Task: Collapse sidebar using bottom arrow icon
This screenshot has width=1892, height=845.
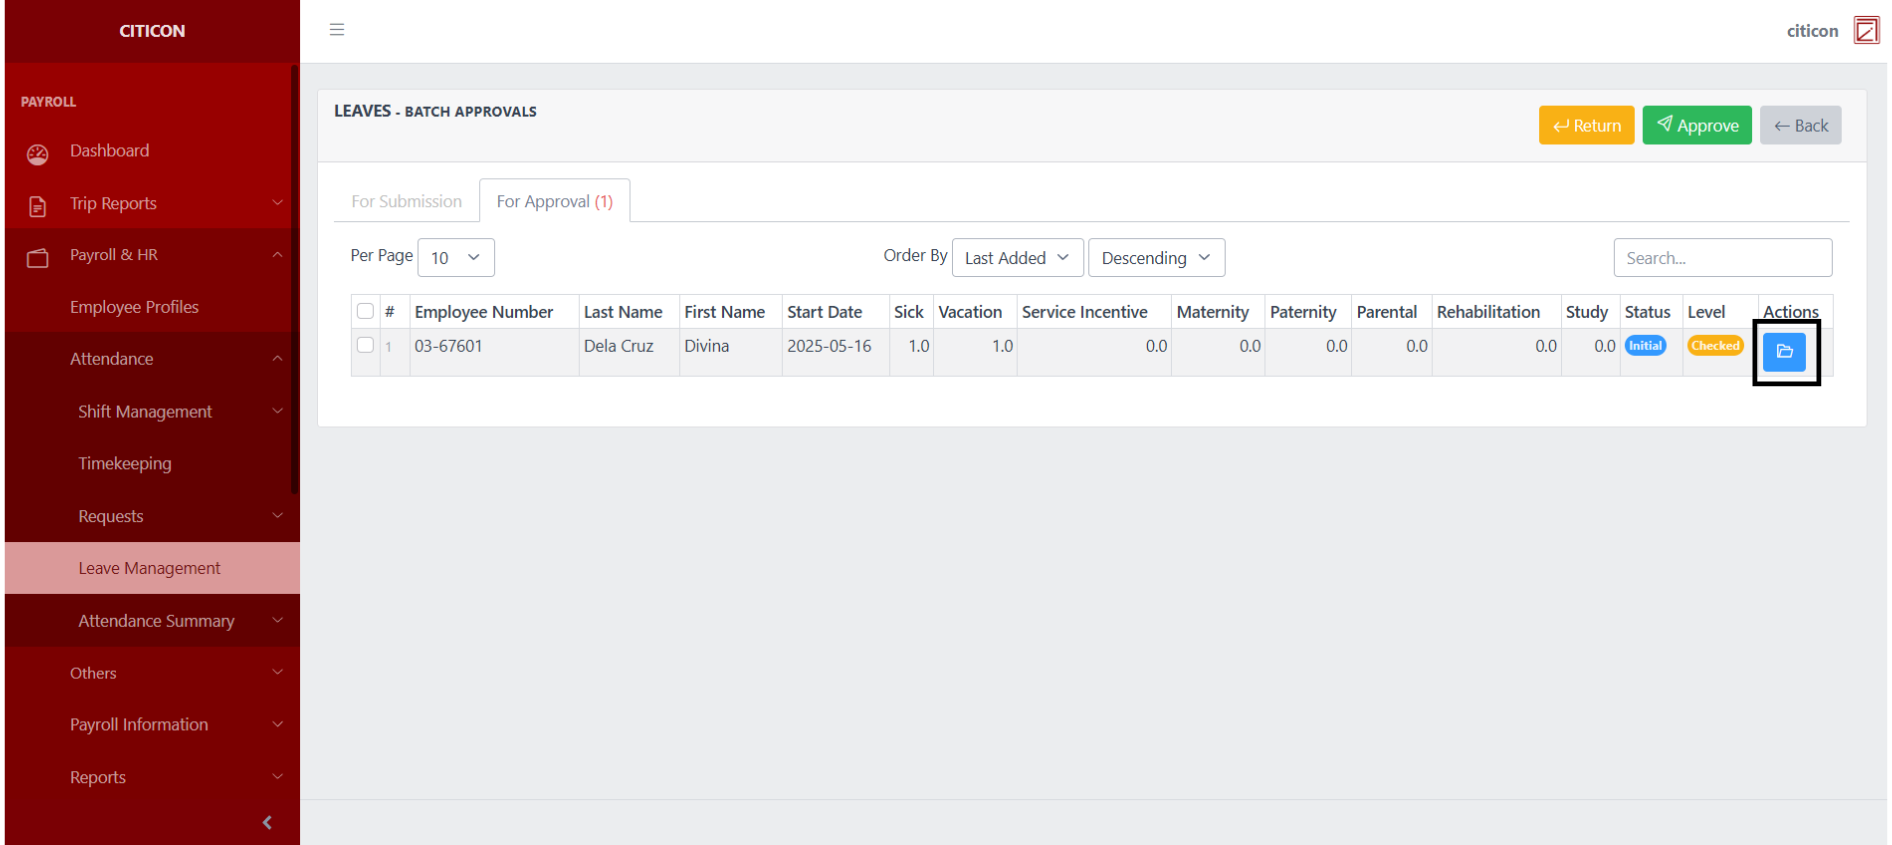Action: pyautogui.click(x=267, y=822)
